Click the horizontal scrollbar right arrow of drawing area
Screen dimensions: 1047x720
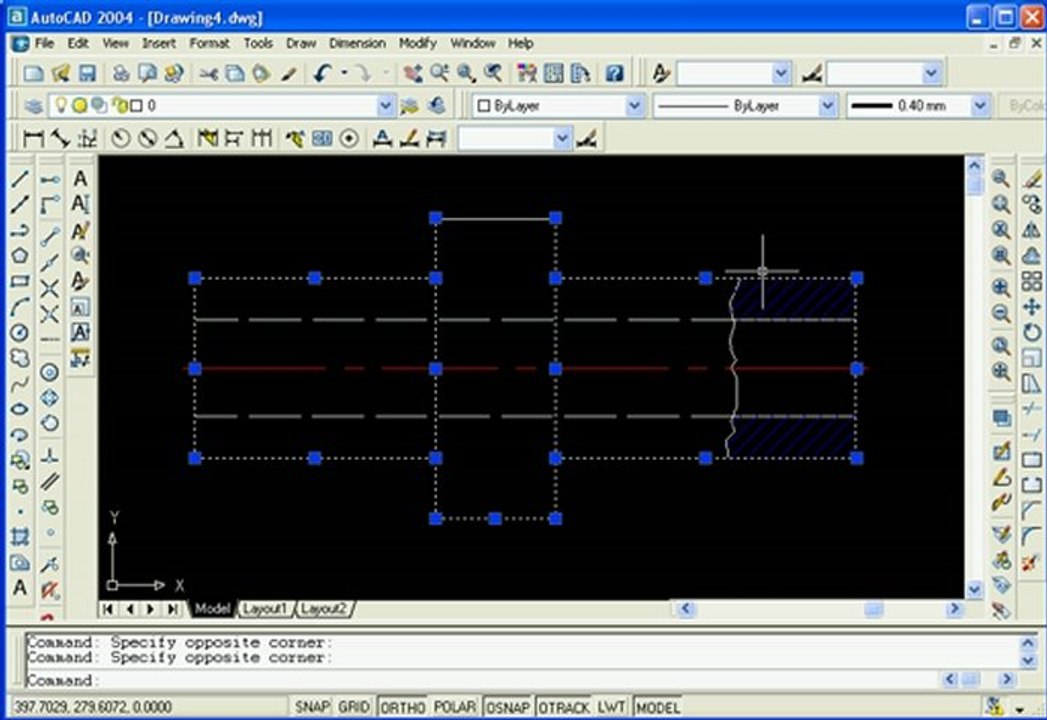955,608
